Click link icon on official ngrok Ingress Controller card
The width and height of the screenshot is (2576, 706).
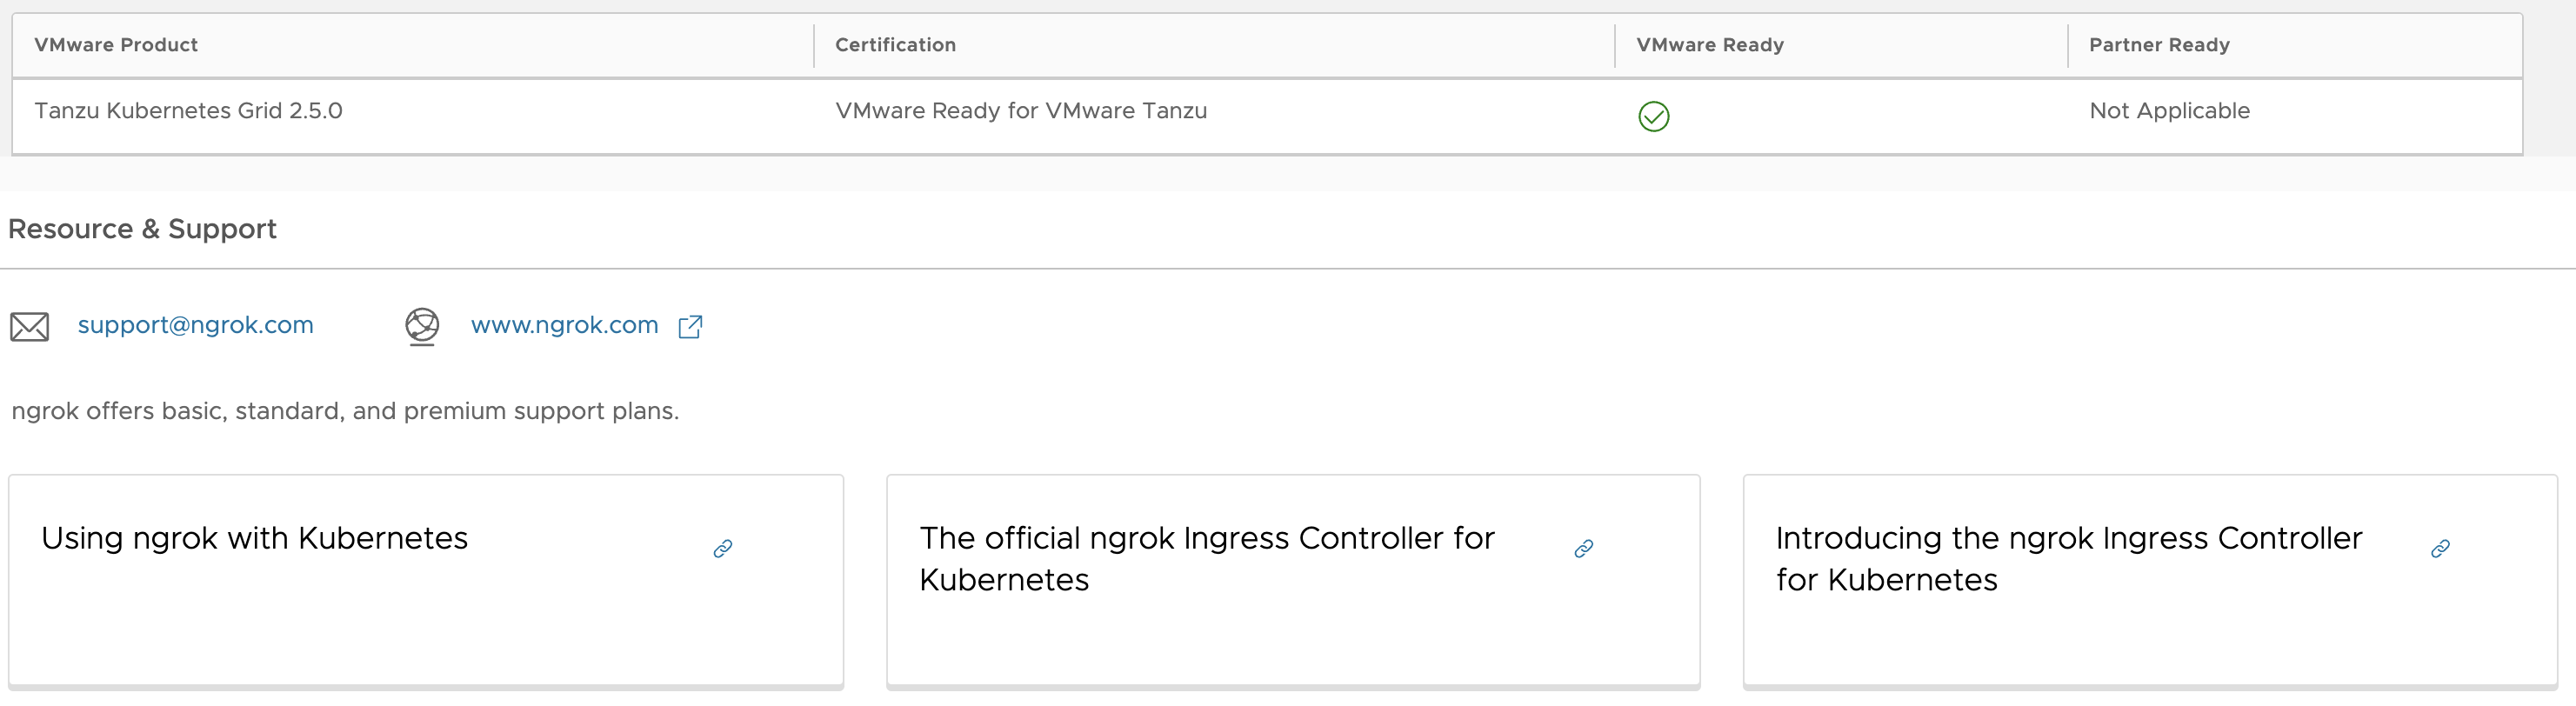[1584, 549]
